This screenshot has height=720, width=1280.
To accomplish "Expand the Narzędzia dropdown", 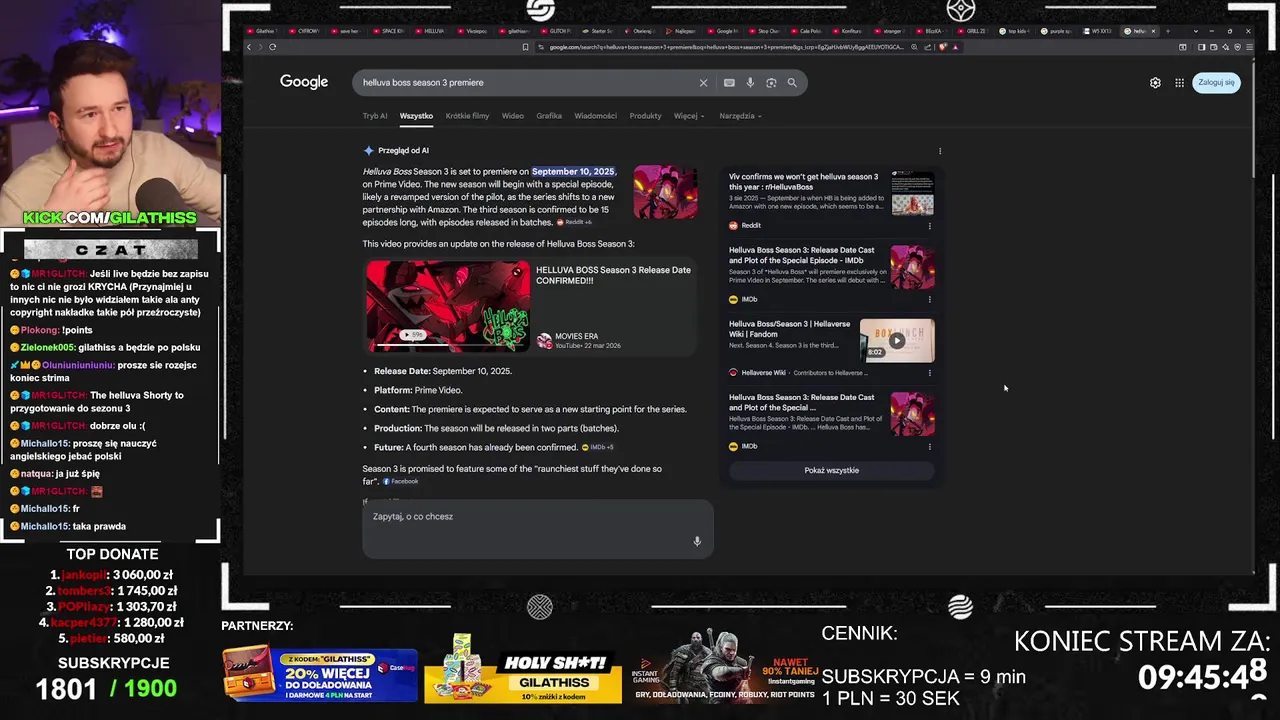I will click(740, 116).
